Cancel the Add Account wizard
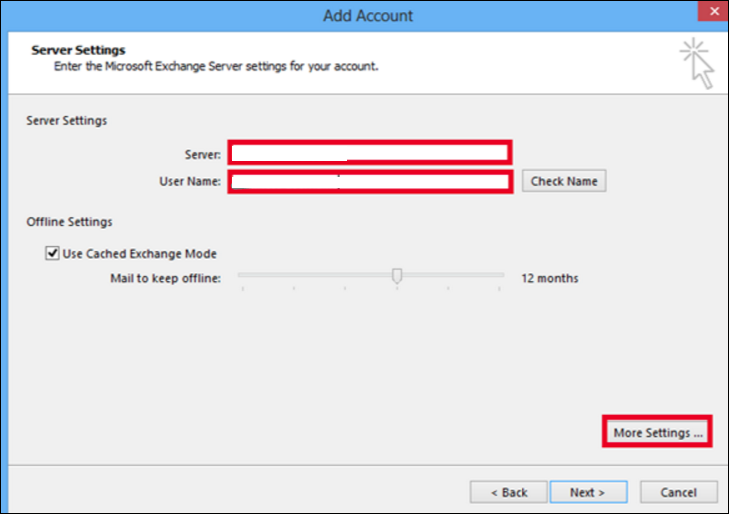 (678, 492)
